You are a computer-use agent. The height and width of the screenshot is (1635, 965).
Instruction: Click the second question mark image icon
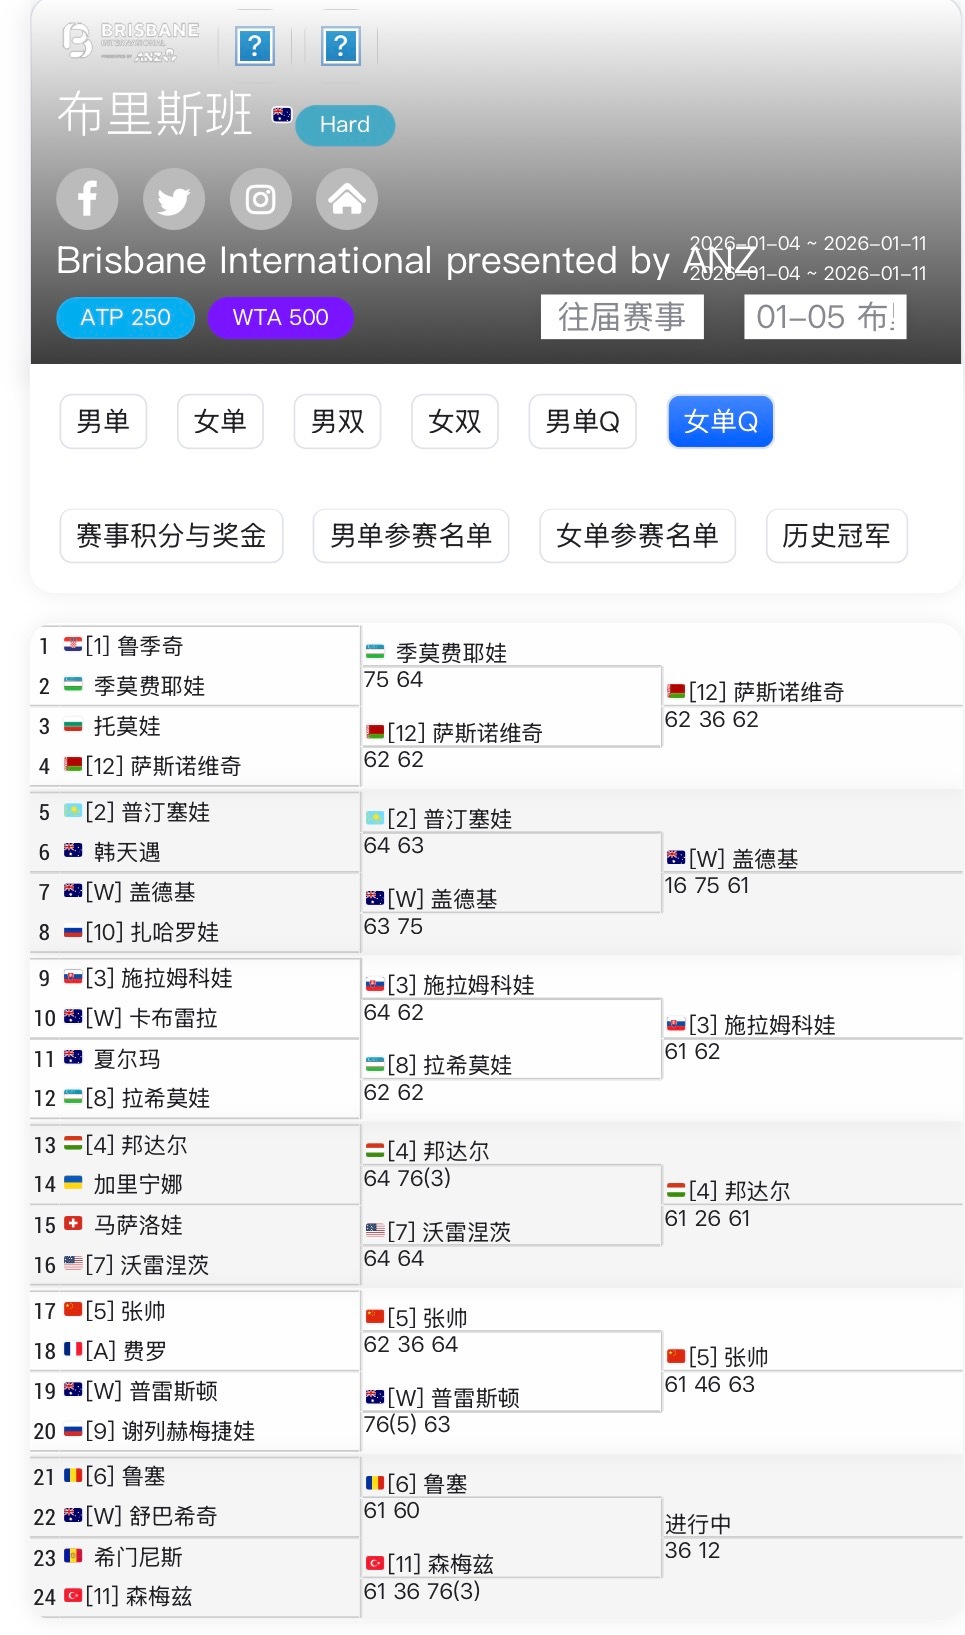(340, 46)
